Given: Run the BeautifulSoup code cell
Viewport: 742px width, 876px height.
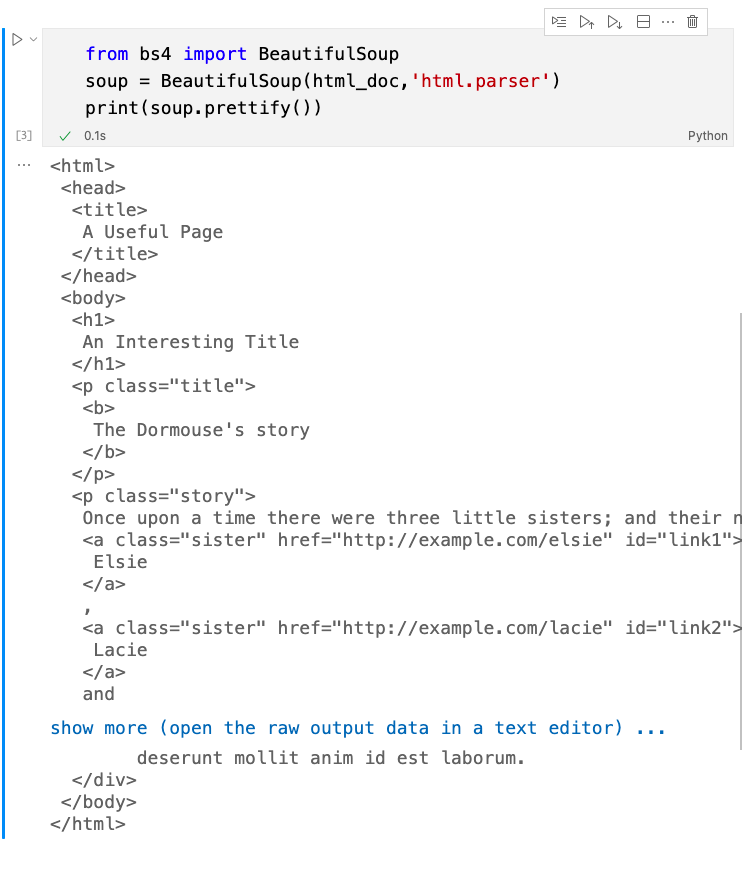Looking at the screenshot, I should point(17,39).
